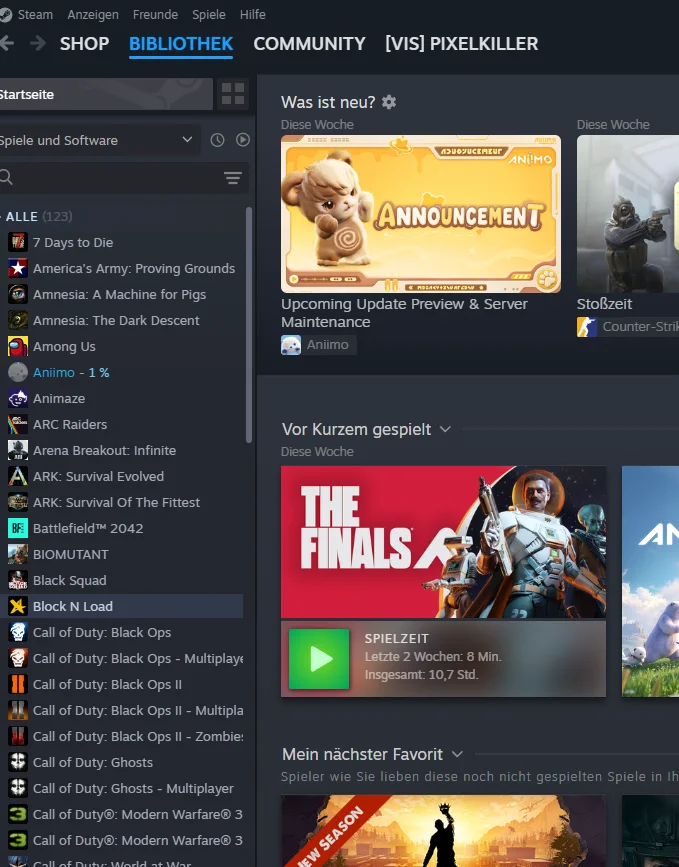Switch library to grid collections view
Screen dimensions: 679x867
233,94
